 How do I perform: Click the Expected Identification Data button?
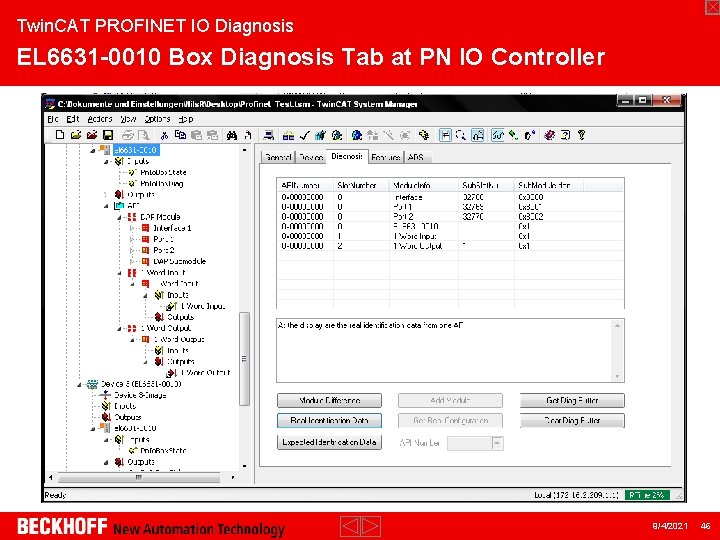pos(329,442)
